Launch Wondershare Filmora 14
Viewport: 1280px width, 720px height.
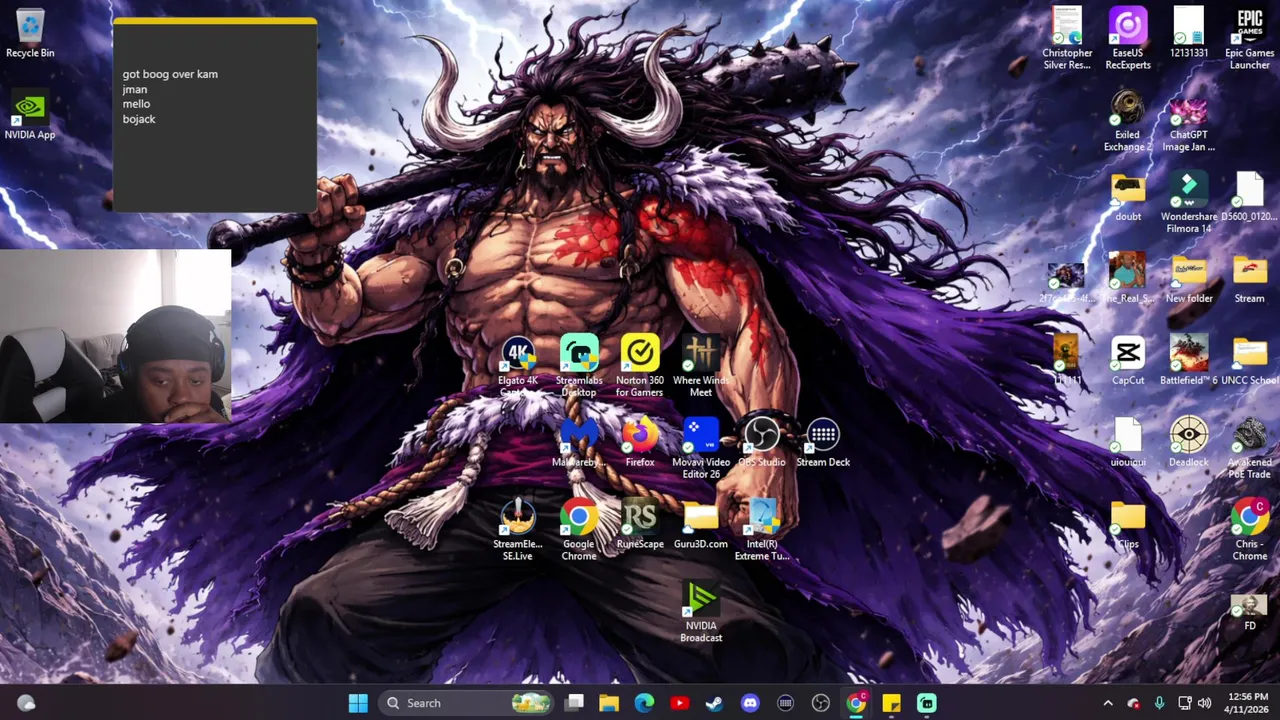click(x=1189, y=203)
